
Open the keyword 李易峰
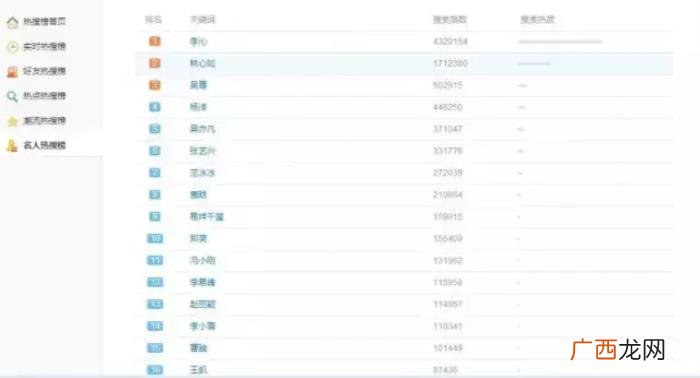coord(202,282)
